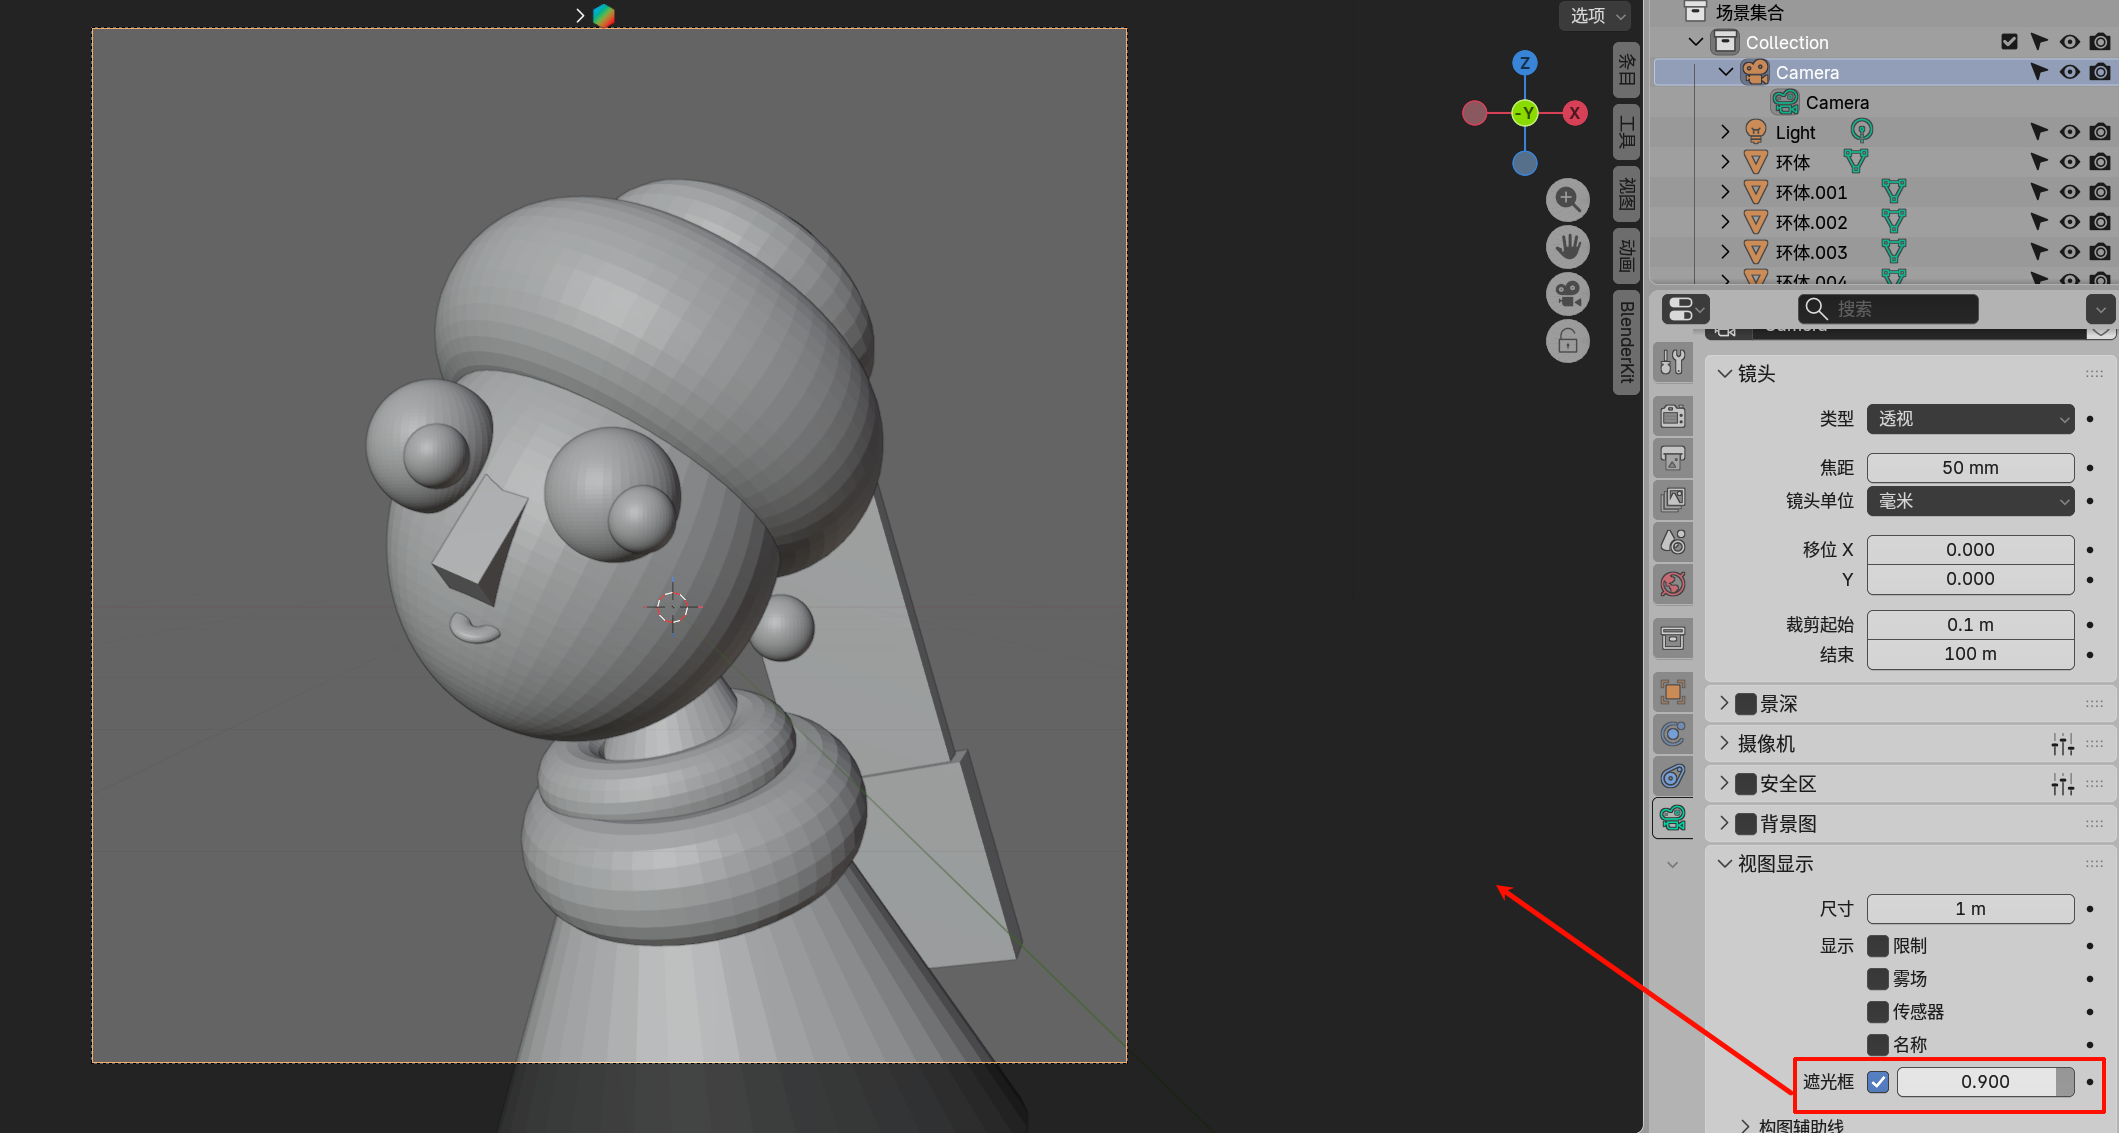Hide the Light object with eye icon

click(x=2069, y=132)
